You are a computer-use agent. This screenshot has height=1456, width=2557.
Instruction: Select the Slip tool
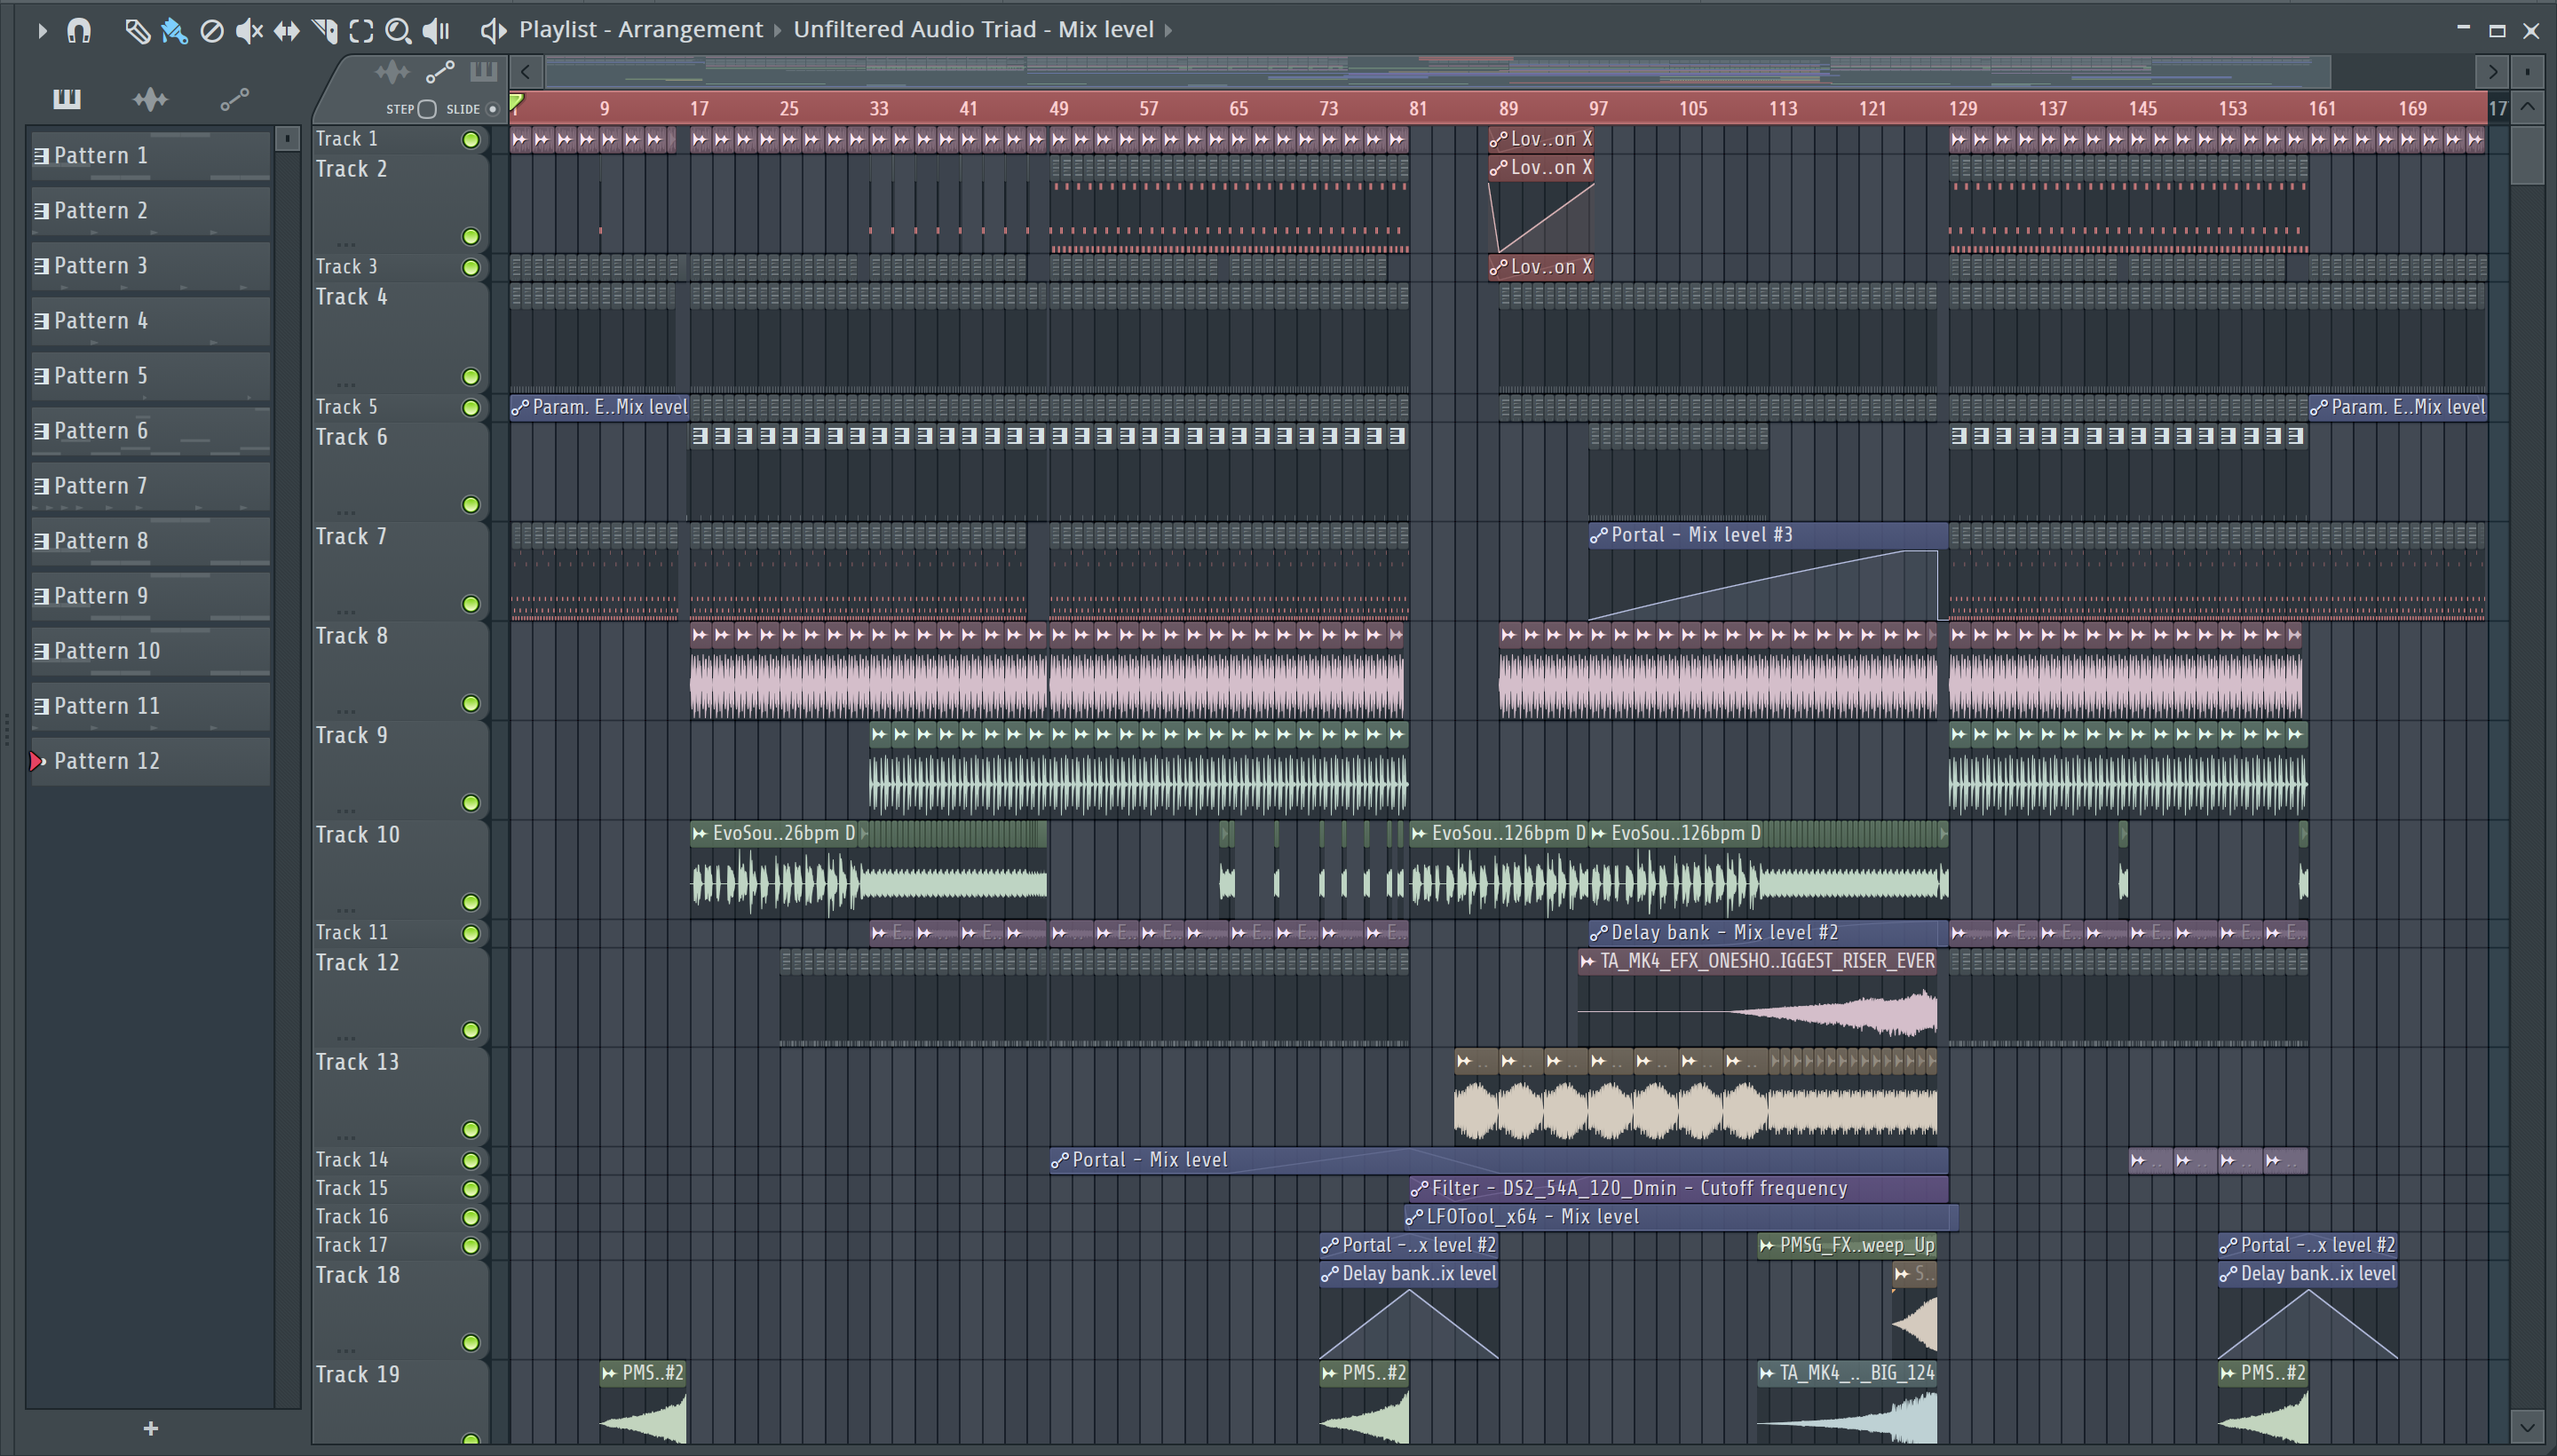287,31
